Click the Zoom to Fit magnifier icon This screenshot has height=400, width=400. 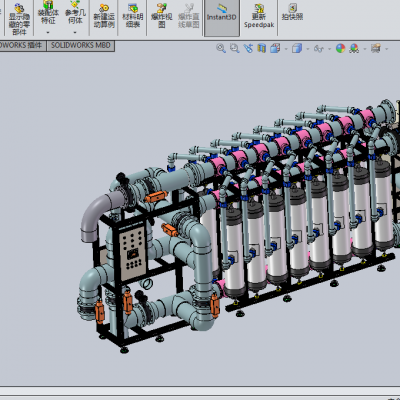click(221, 48)
